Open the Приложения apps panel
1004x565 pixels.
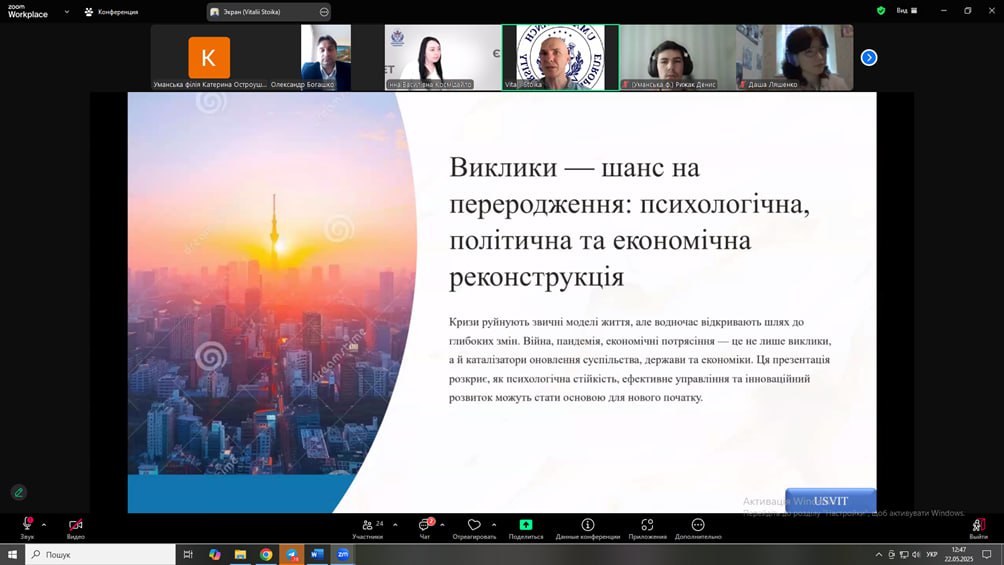coord(647,527)
